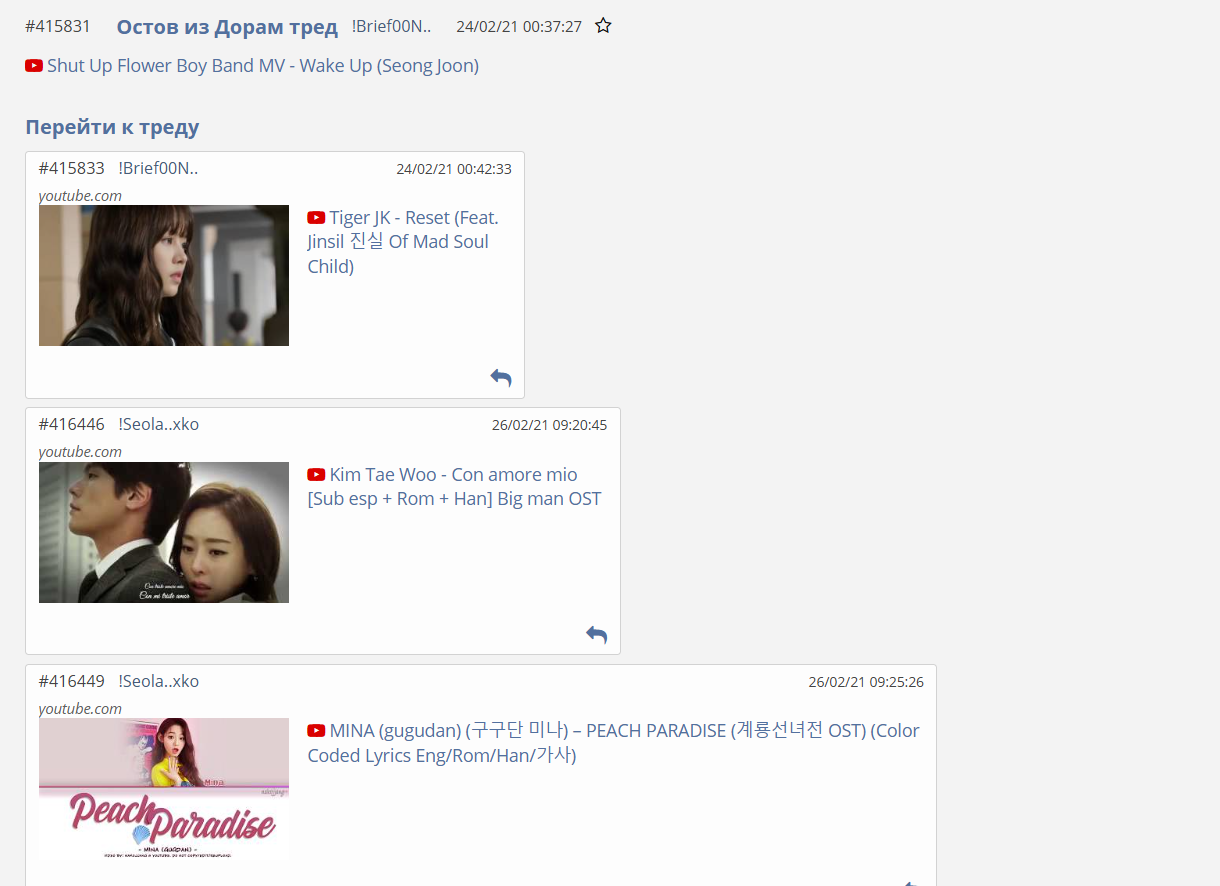The width and height of the screenshot is (1220, 886).
Task: Star the thread #415831 as favorite
Action: (603, 26)
